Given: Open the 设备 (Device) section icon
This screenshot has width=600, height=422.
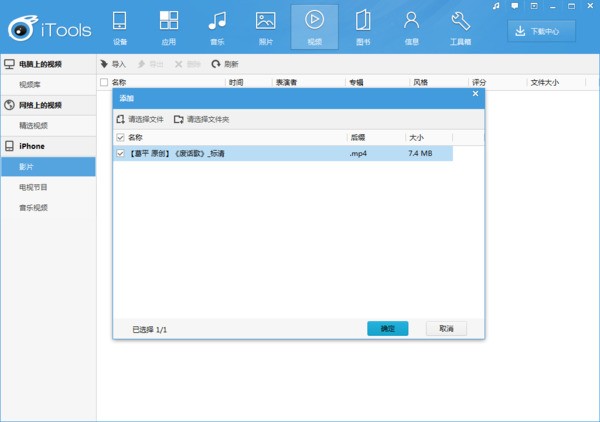Looking at the screenshot, I should (x=120, y=27).
